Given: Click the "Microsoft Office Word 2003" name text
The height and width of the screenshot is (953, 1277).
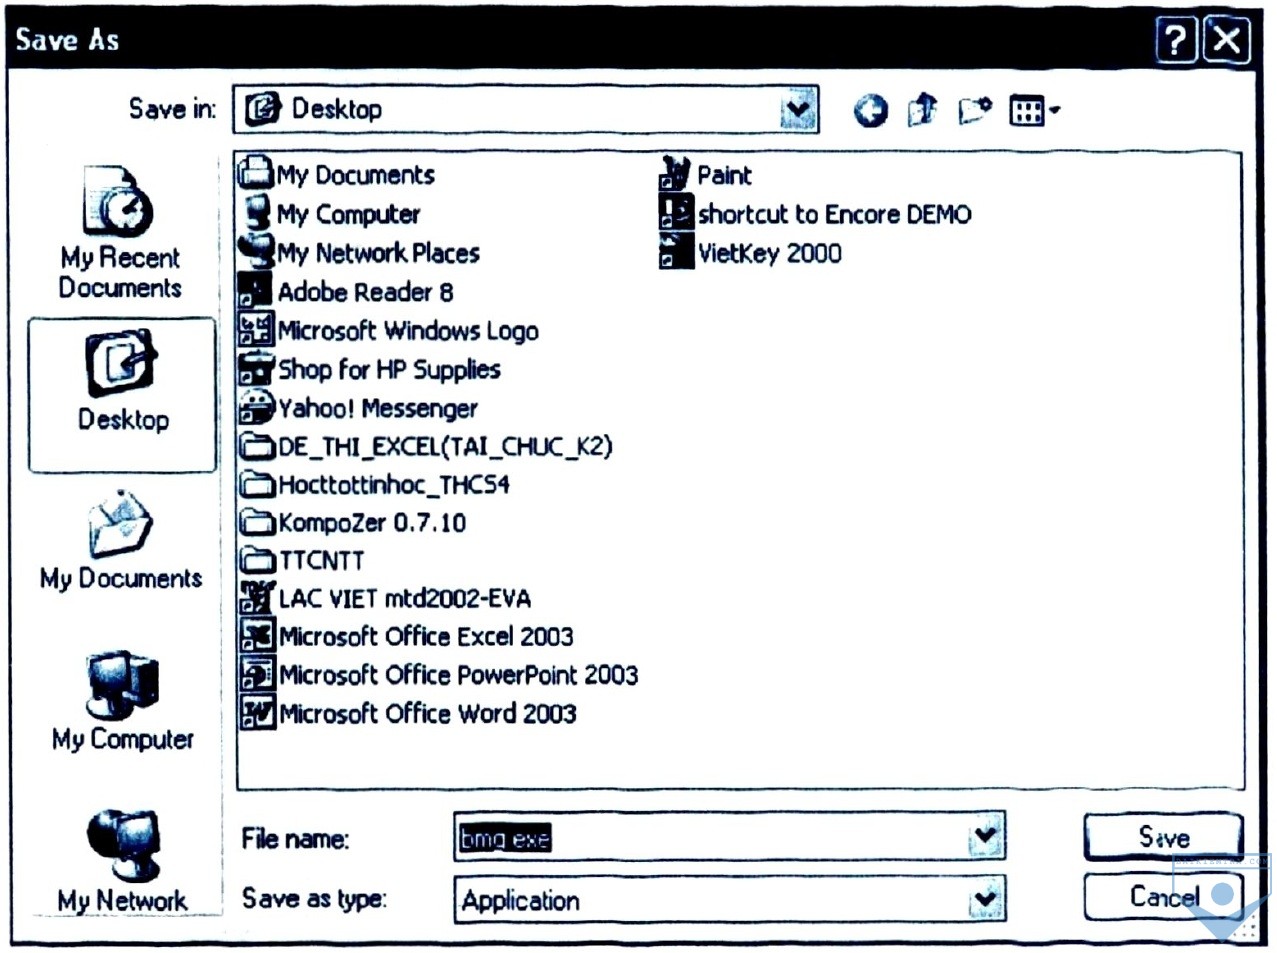Looking at the screenshot, I should click(428, 713).
